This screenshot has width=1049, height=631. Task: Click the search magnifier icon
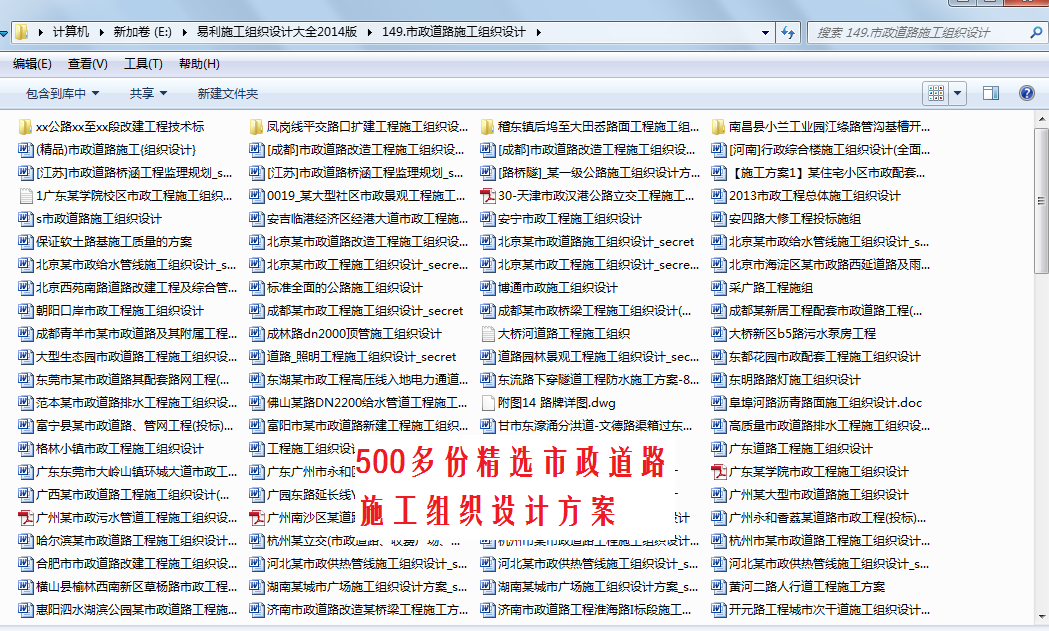click(1032, 32)
